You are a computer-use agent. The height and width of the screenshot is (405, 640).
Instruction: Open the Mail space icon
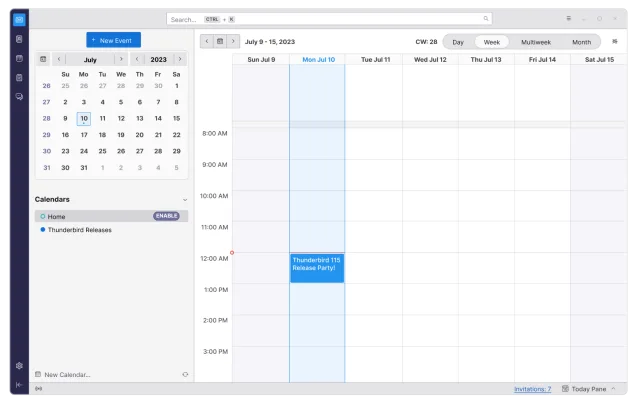[x=19, y=20]
